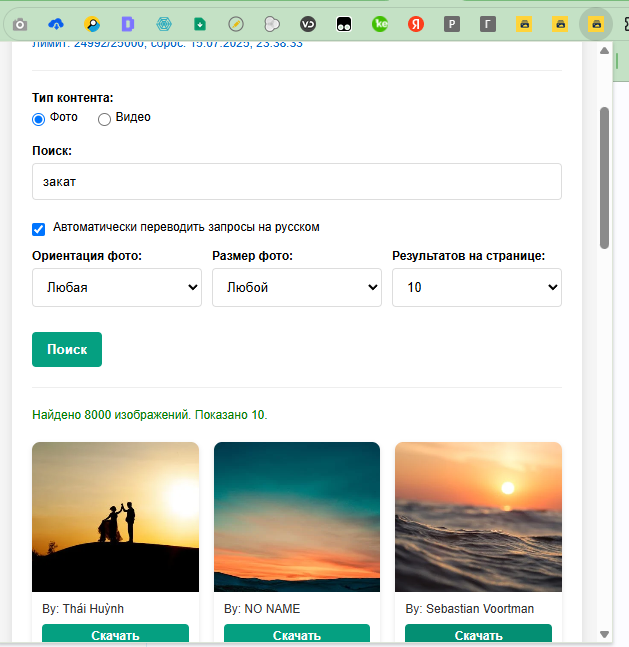Select the Фото content type
This screenshot has width=629, height=647.
pos(39,119)
